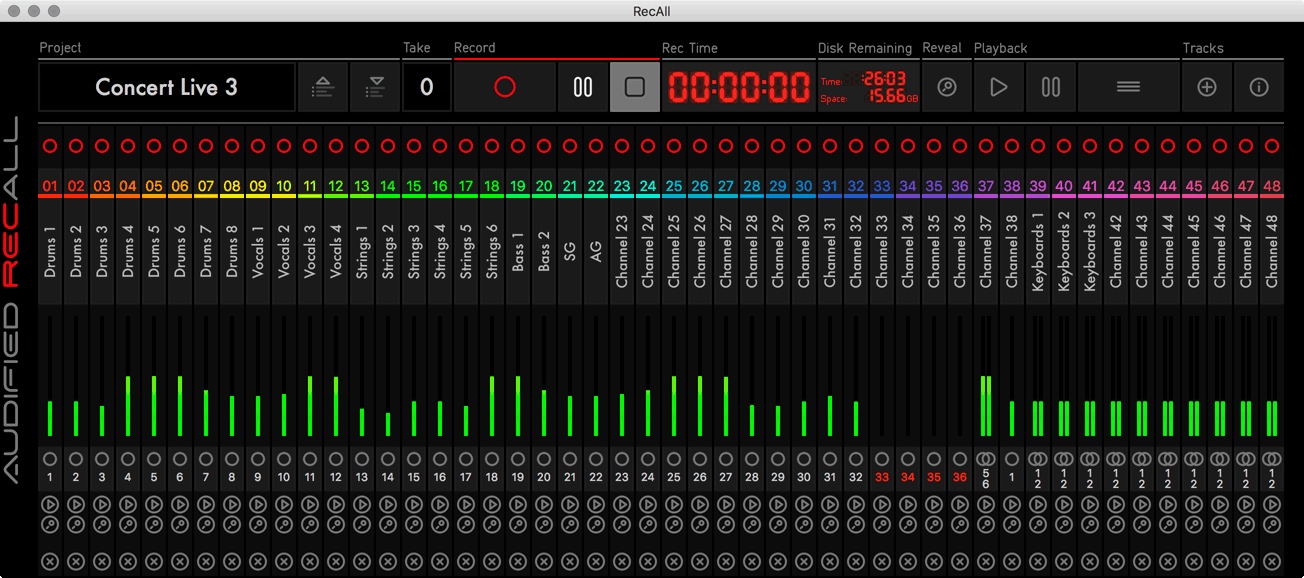Arm the Channel 34 track for recording
This screenshot has height=578, width=1304.
tap(907, 146)
